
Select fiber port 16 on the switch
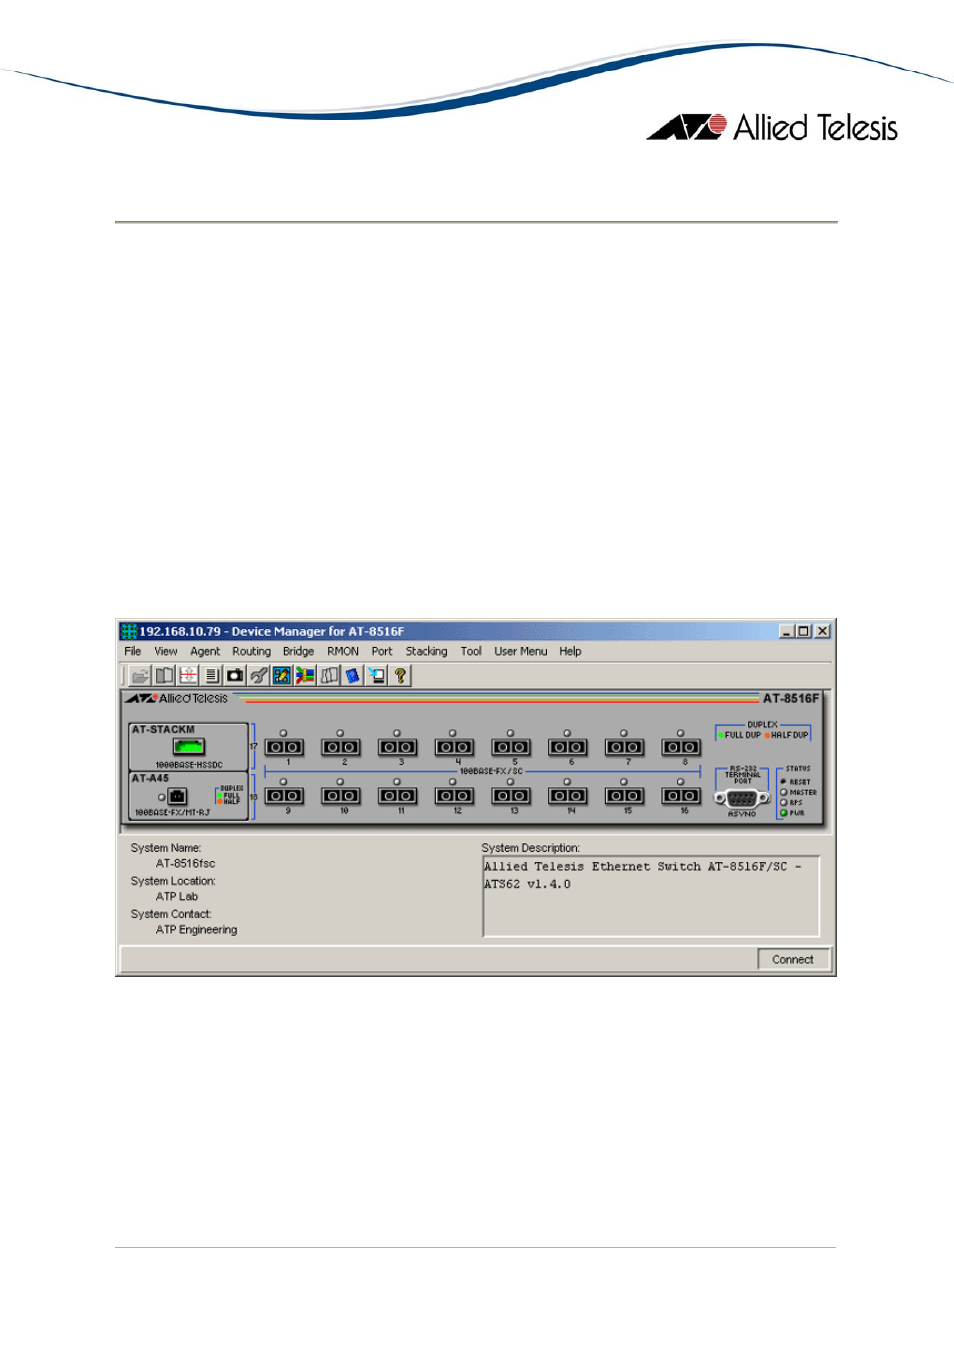point(681,796)
